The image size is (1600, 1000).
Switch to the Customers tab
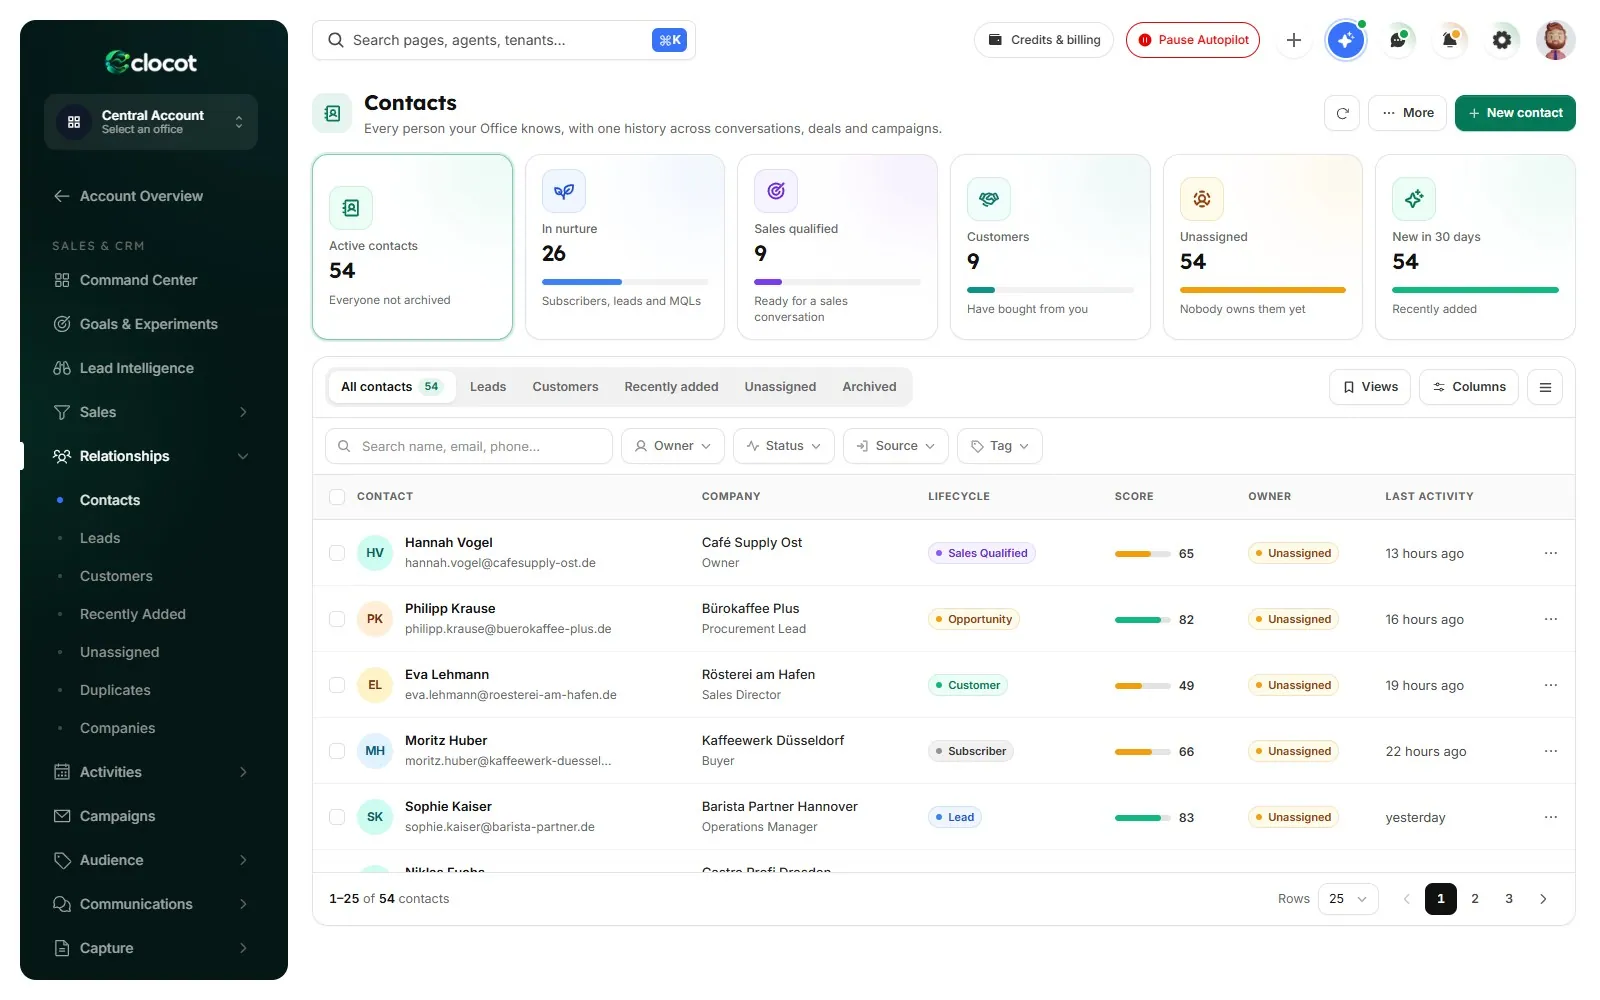[565, 387]
